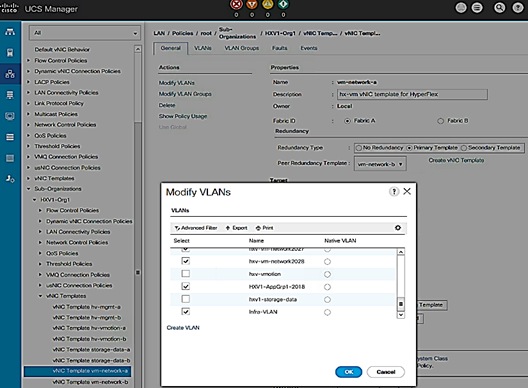Click the minor faults yellow icon
This screenshot has height=388, width=528.
[267, 5]
